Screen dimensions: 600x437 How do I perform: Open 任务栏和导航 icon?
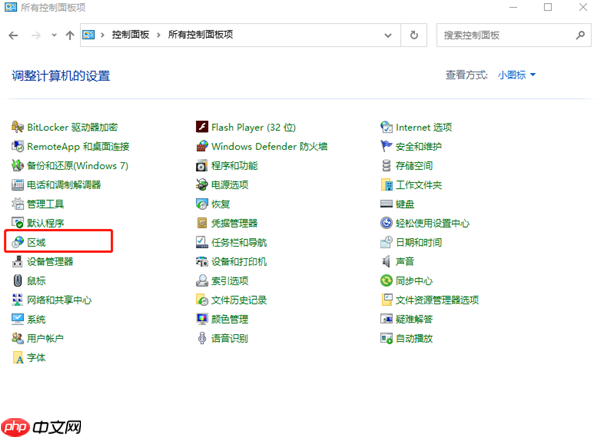pos(202,242)
